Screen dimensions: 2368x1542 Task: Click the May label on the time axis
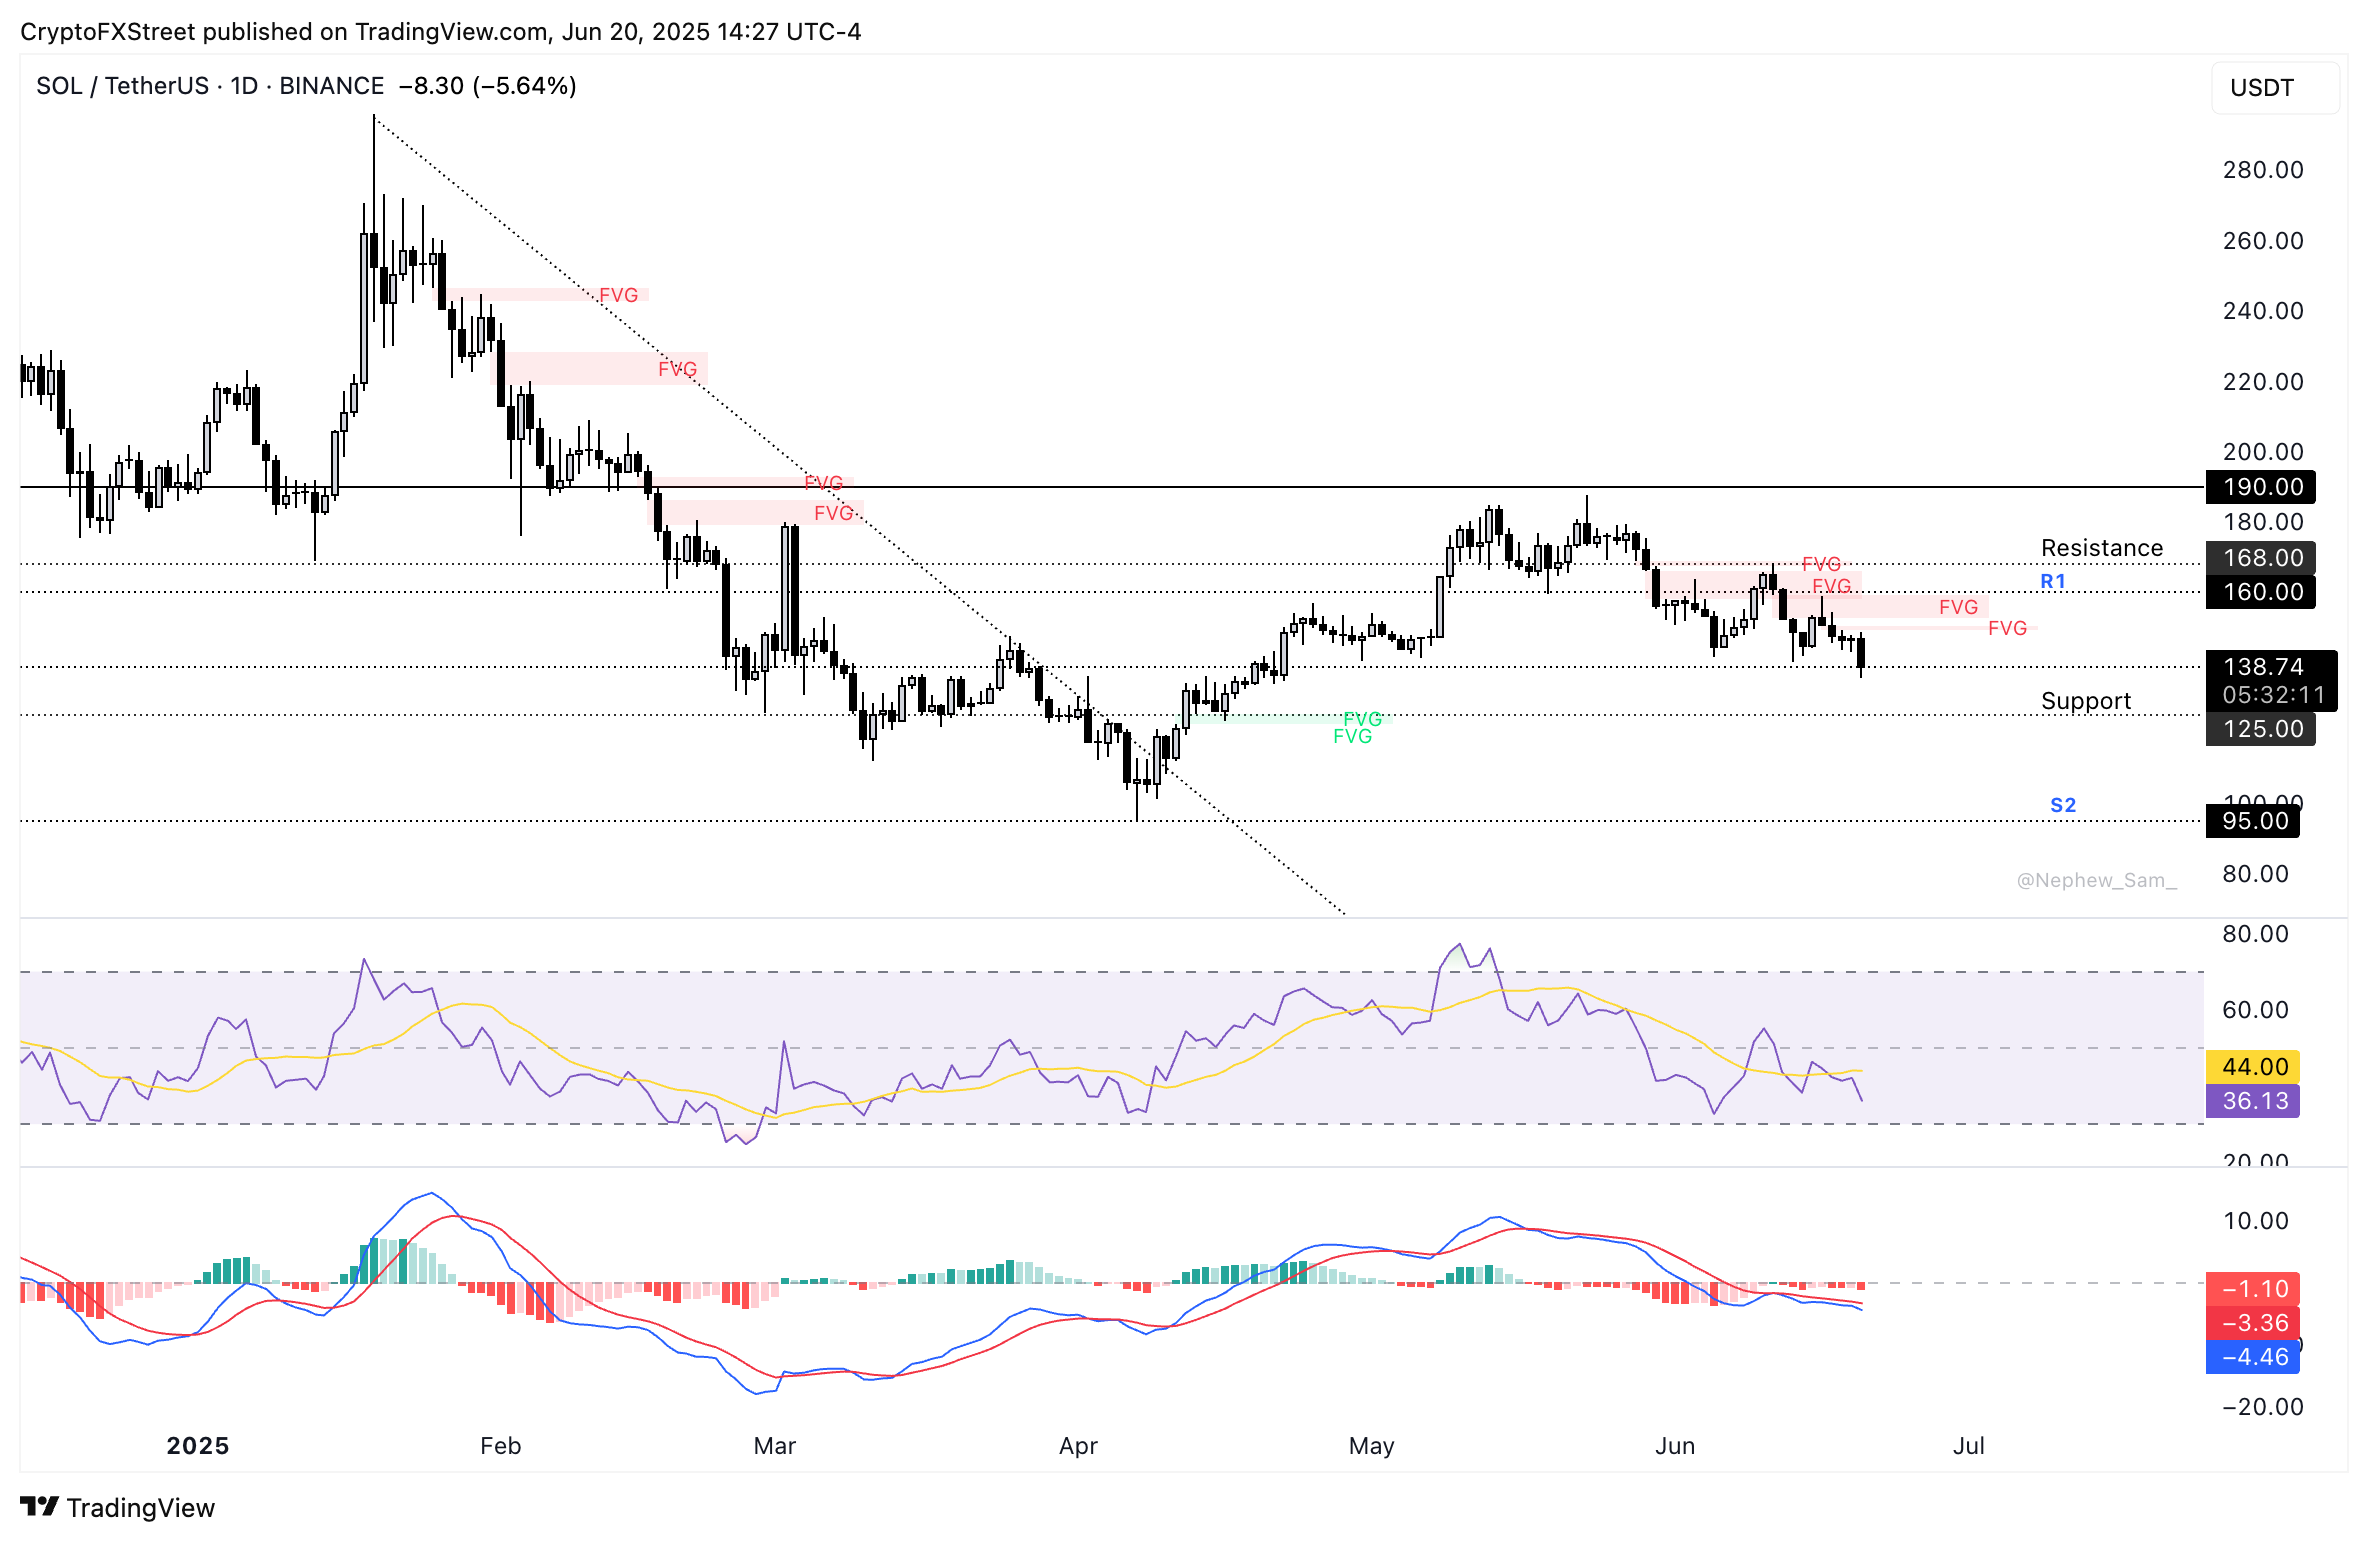[x=1372, y=1445]
